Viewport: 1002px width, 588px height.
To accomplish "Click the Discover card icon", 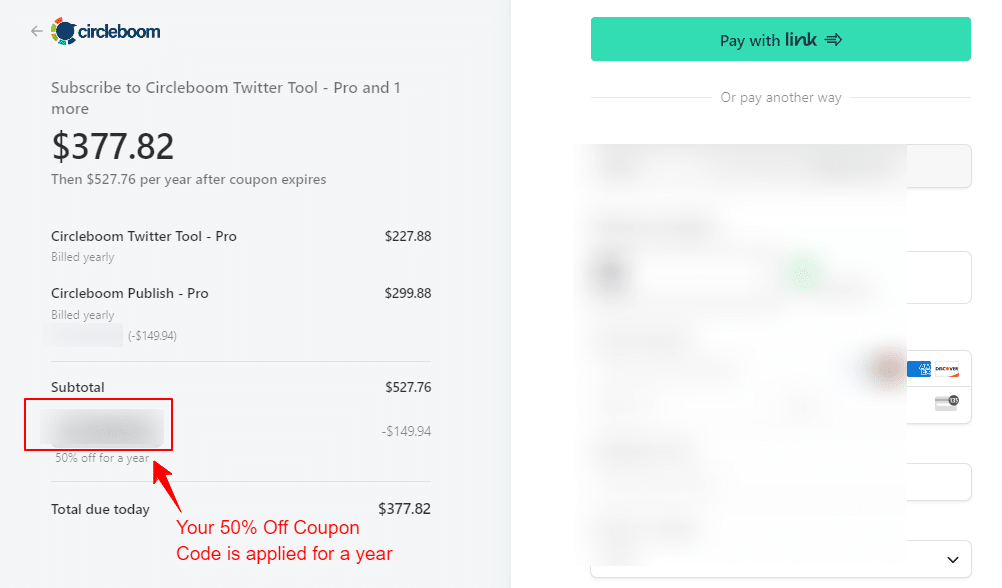I will [946, 369].
